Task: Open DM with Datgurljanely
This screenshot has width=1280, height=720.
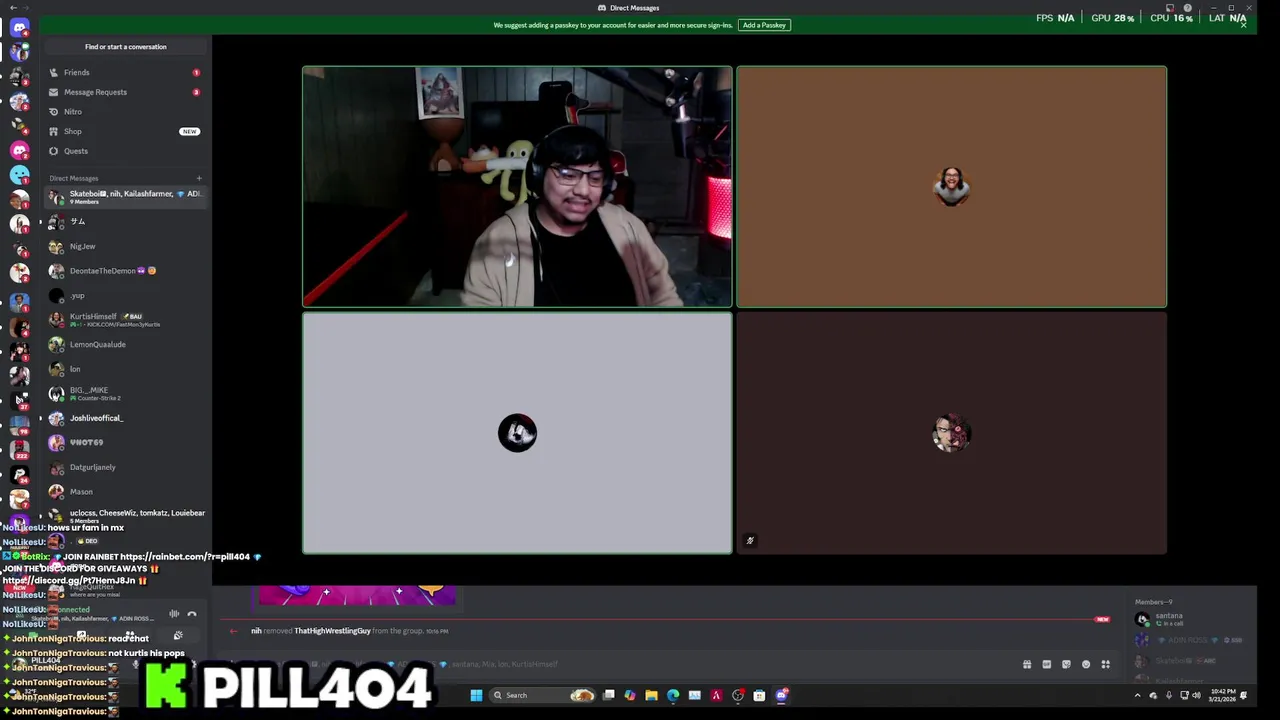Action: tap(125, 467)
